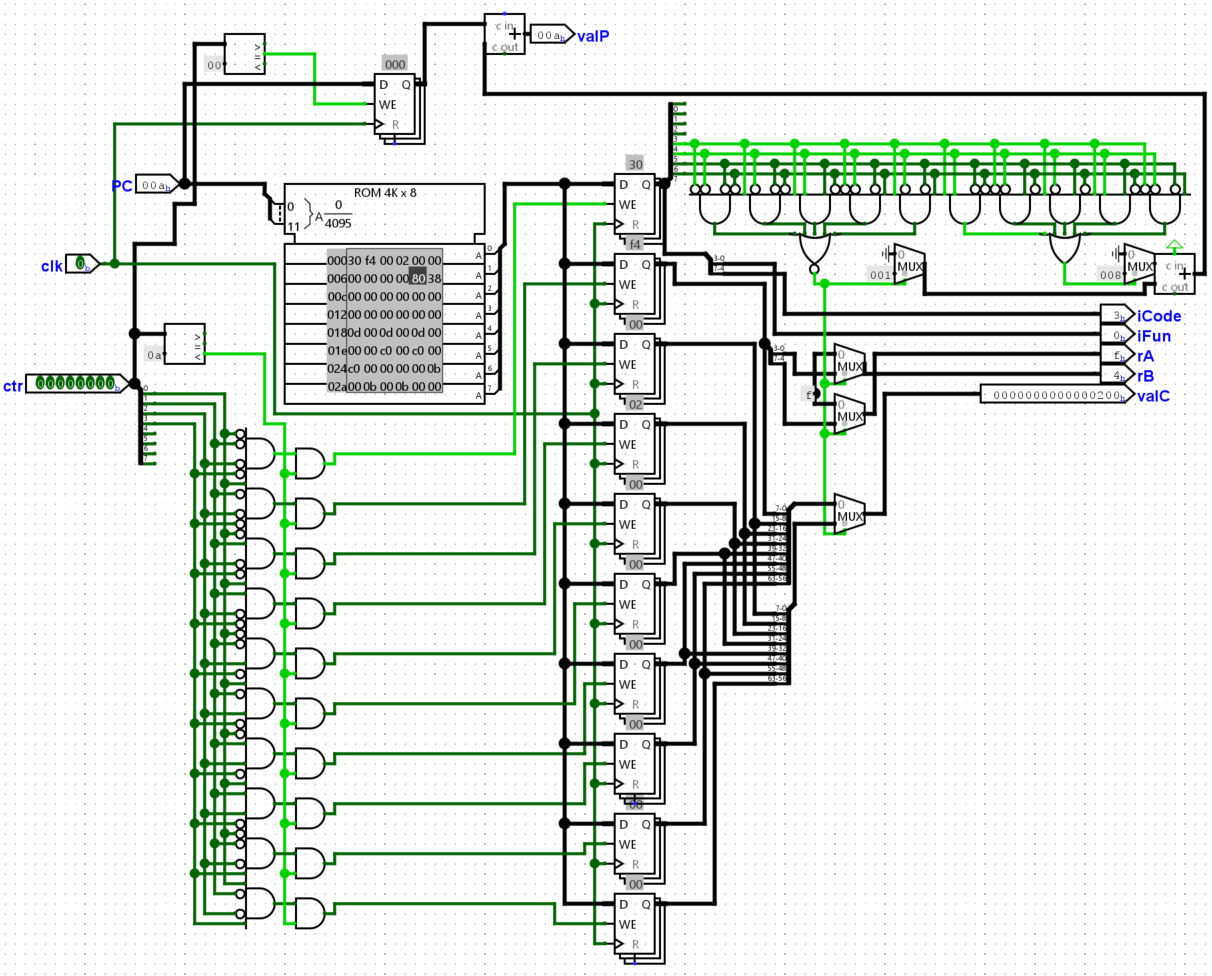
Task: Select the MUX driving the valC output
Action: pos(849,514)
